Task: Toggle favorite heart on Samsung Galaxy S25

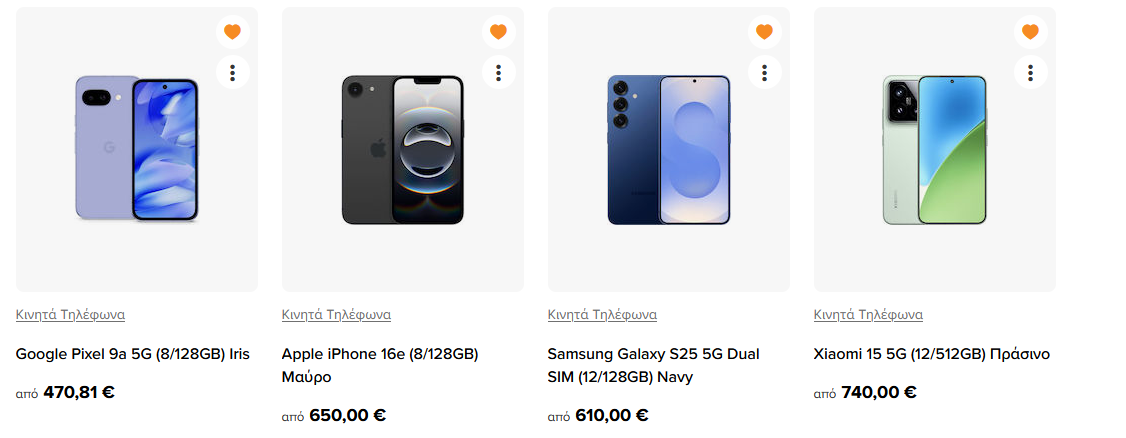Action: tap(764, 32)
